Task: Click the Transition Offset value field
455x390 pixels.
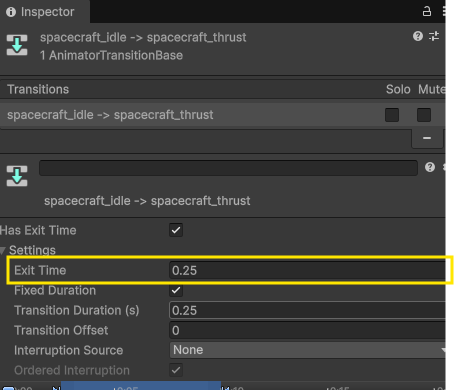Action: tap(307, 330)
